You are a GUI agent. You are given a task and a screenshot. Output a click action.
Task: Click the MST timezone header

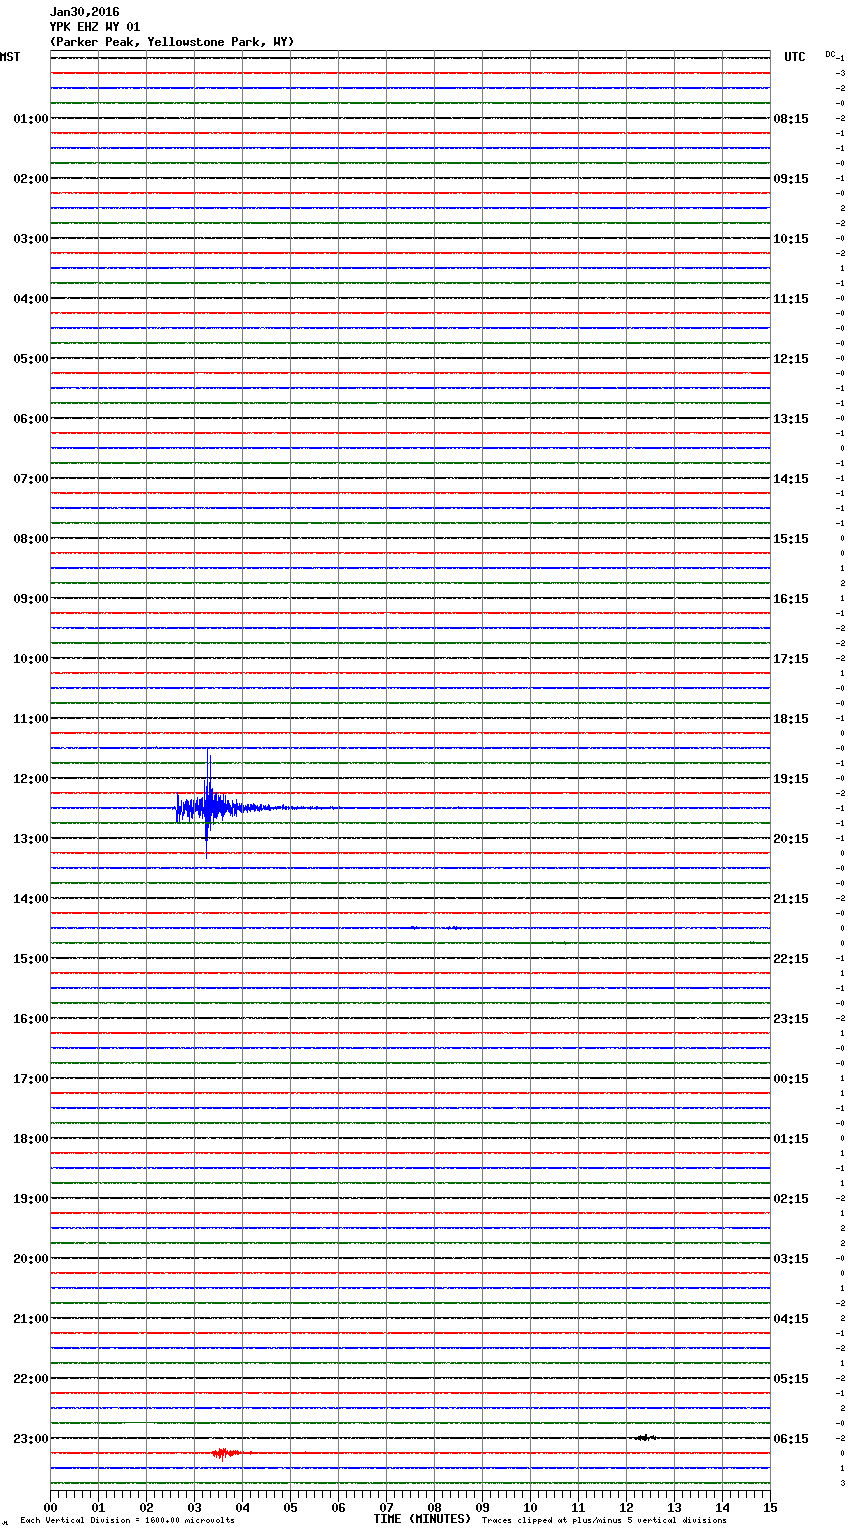10,57
